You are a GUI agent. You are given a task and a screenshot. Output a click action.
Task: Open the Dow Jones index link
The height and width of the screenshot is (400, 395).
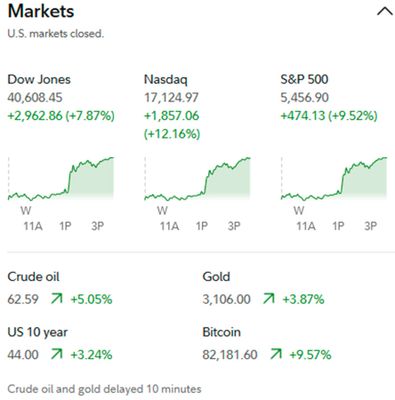click(x=39, y=79)
